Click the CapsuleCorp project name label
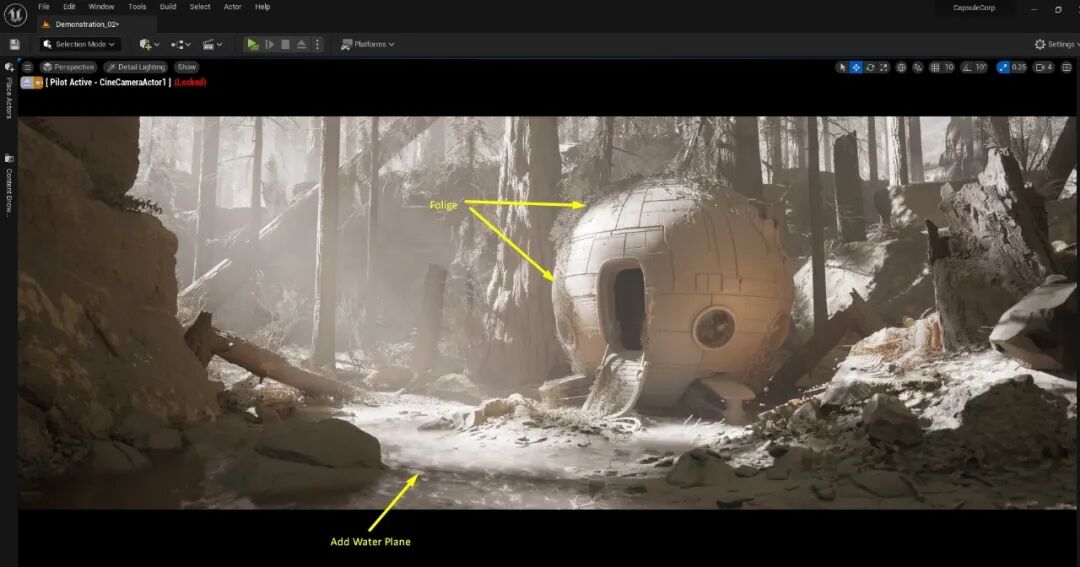This screenshot has width=1080, height=567. 974,8
